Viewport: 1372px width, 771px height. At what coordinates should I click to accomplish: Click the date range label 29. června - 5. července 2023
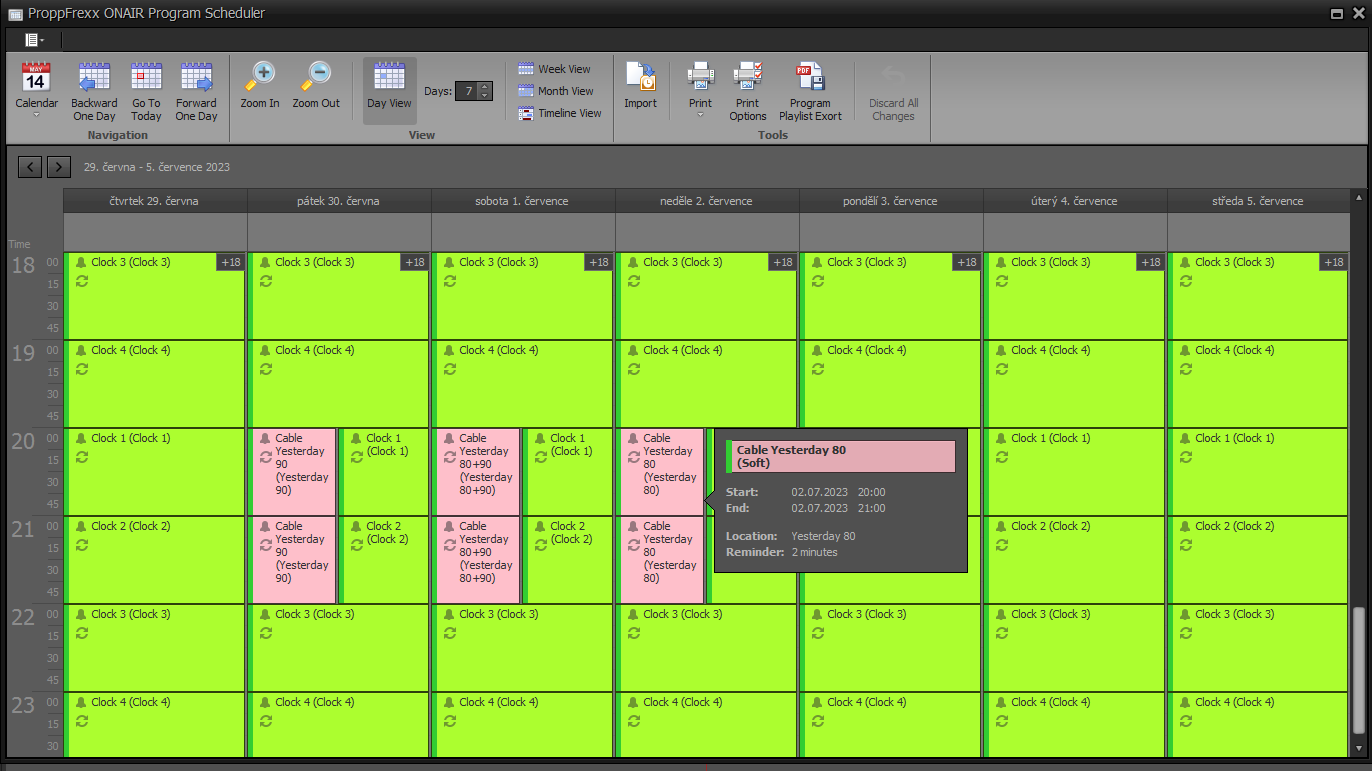click(x=157, y=167)
